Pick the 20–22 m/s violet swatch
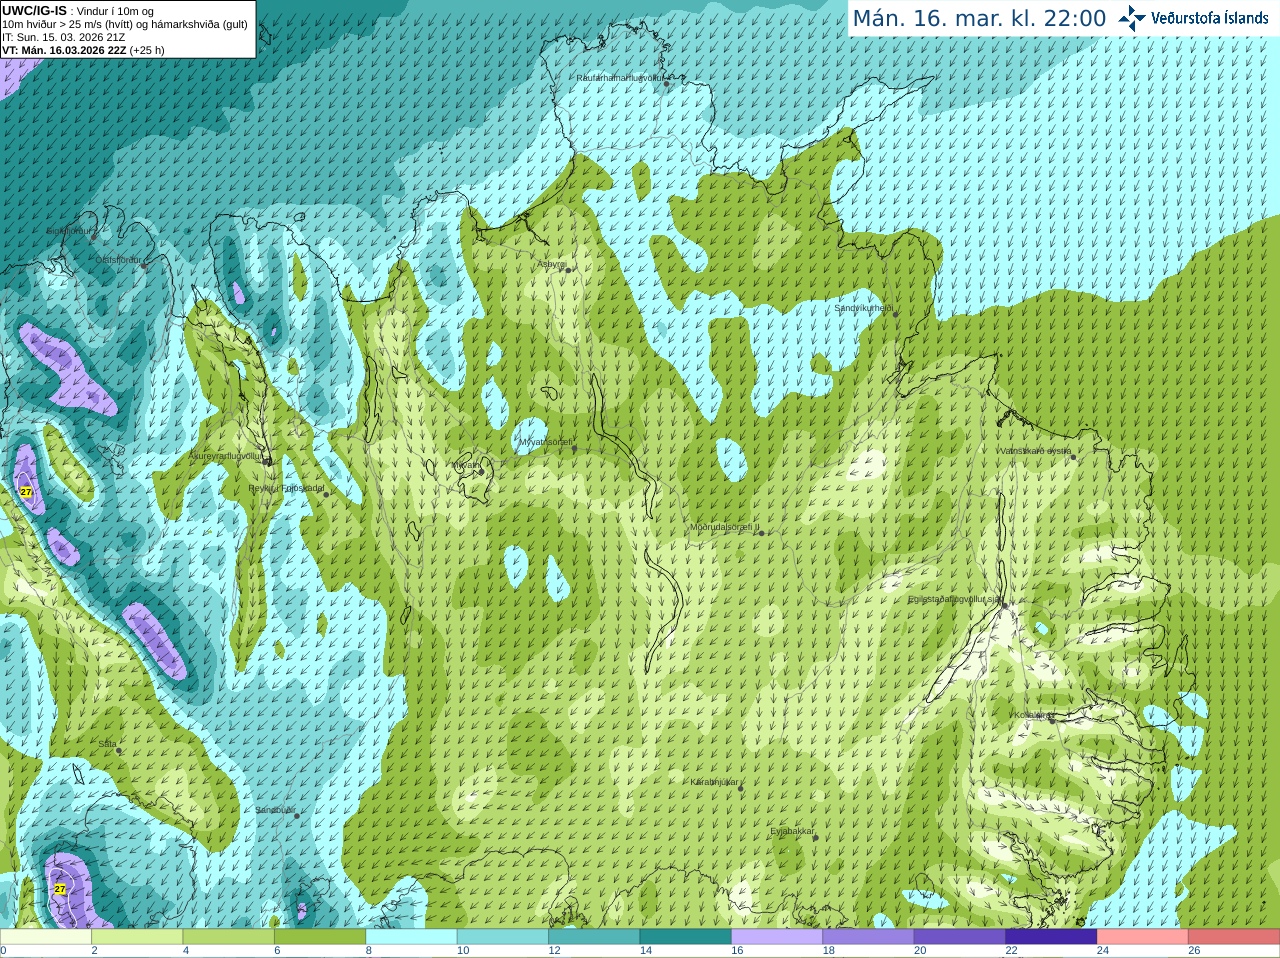1280x958 pixels. coord(960,937)
